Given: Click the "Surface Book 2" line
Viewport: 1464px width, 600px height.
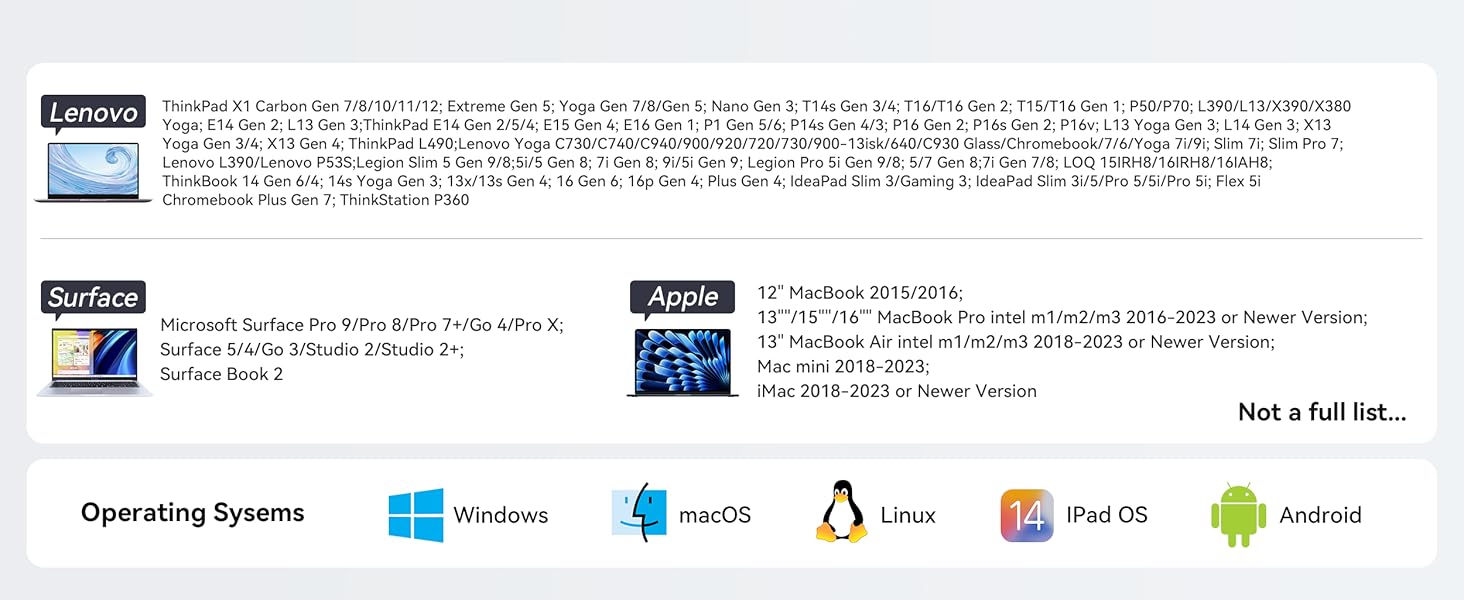Looking at the screenshot, I should click(x=221, y=374).
